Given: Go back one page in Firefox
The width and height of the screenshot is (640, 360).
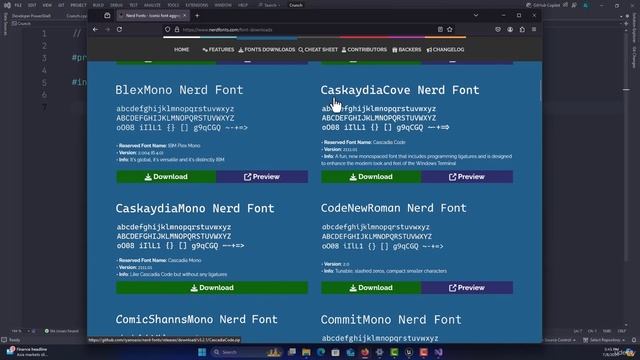Looking at the screenshot, I should click(95, 29).
